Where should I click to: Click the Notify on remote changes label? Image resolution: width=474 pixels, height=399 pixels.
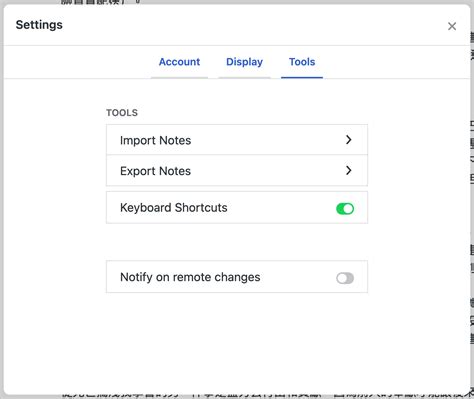coord(190,277)
